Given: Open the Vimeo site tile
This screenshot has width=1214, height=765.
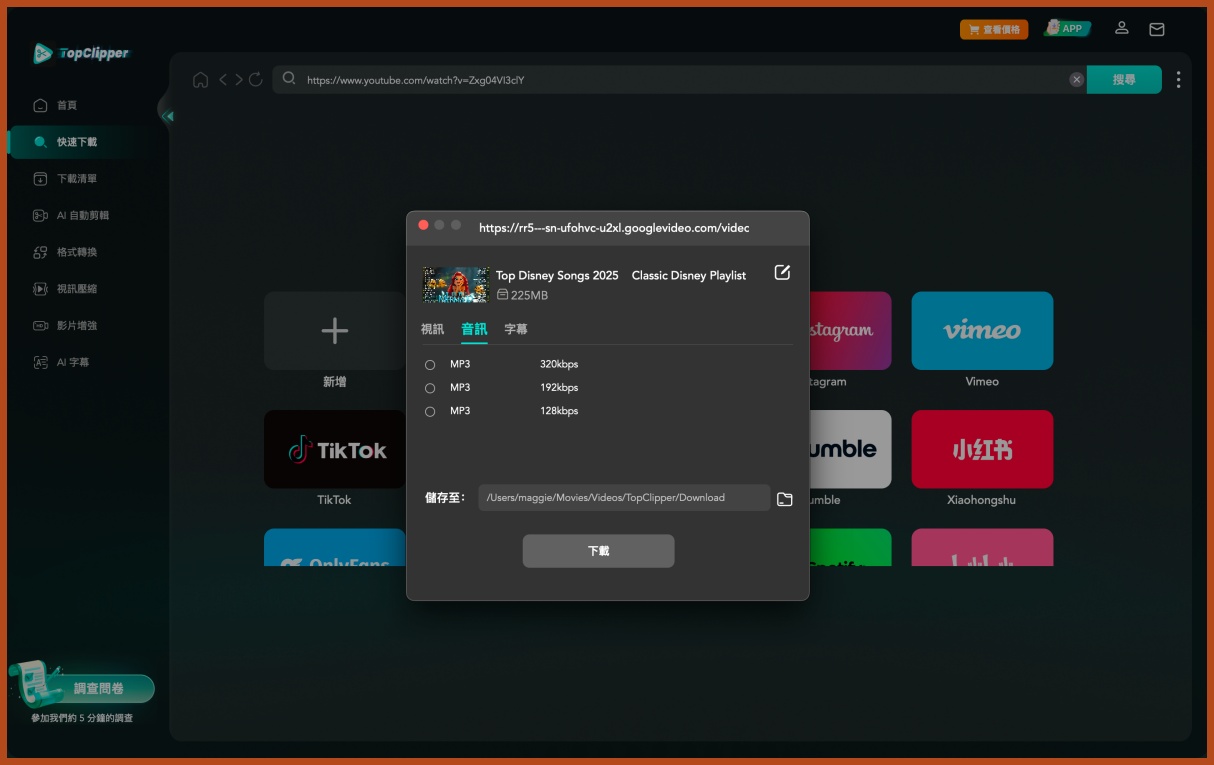Looking at the screenshot, I should coord(981,331).
